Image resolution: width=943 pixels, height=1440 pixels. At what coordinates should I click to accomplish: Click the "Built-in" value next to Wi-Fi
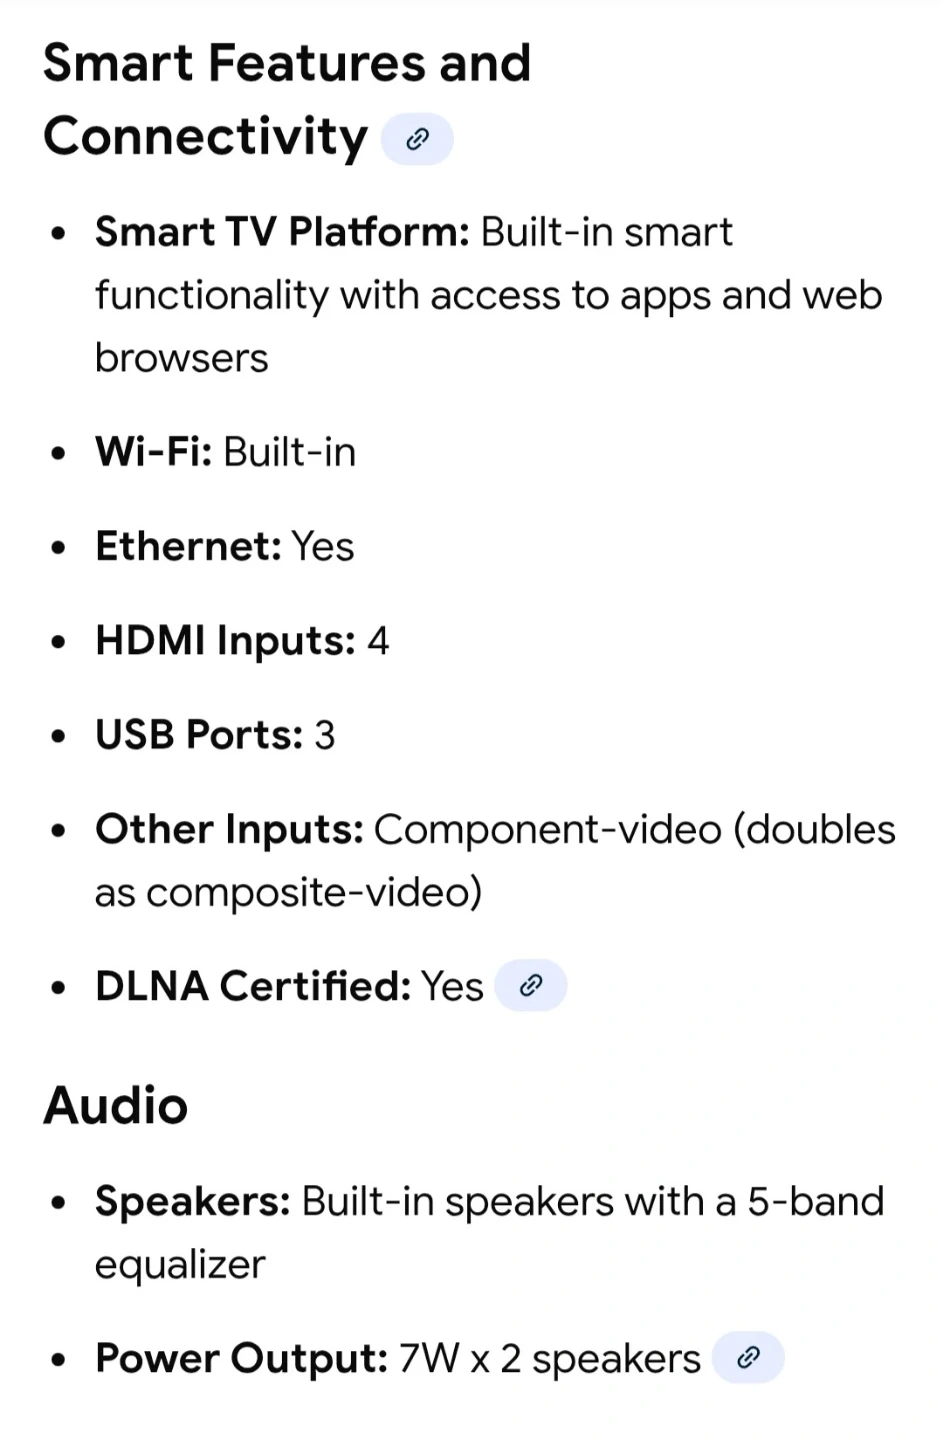[289, 452]
